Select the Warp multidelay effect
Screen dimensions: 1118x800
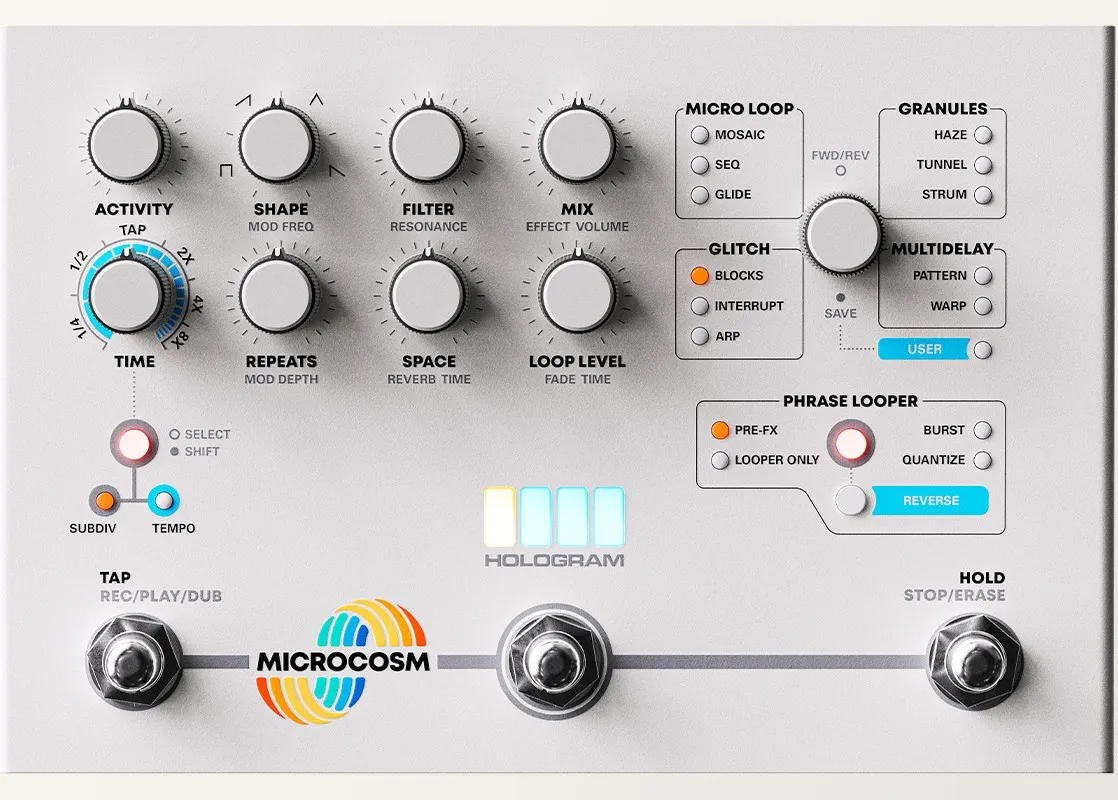(983, 306)
